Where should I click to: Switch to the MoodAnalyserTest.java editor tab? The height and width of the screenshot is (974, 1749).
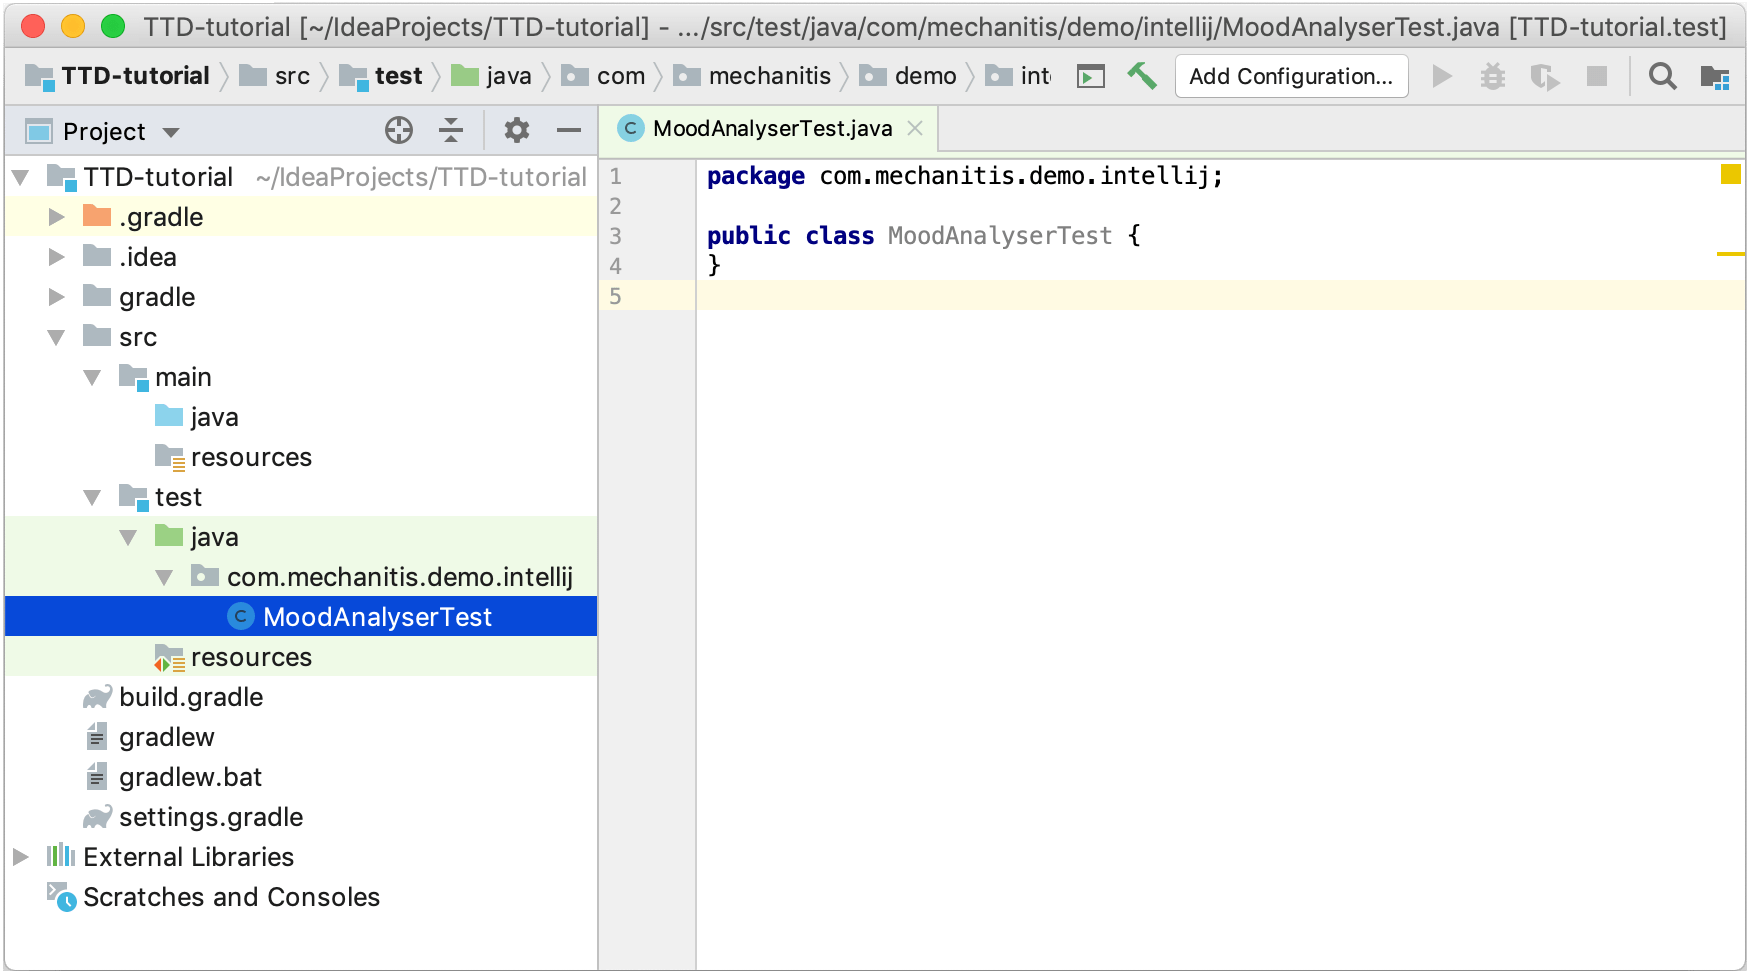[x=770, y=128]
